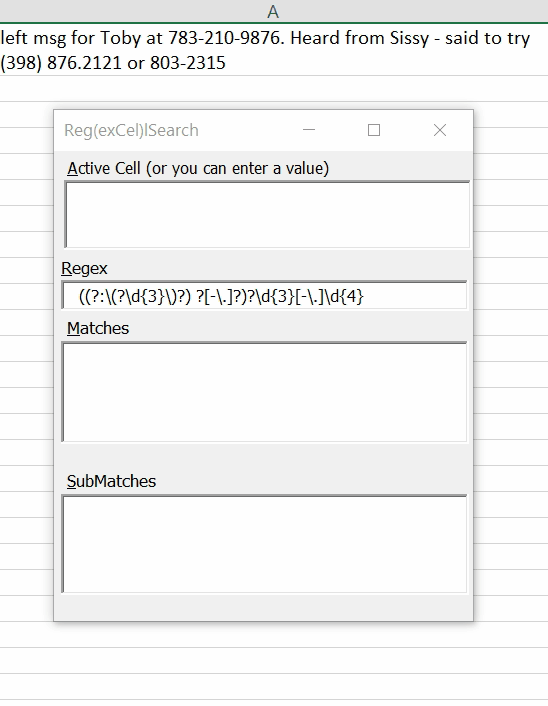Focus the Matches results box
This screenshot has height=706, width=548.
[x=264, y=392]
